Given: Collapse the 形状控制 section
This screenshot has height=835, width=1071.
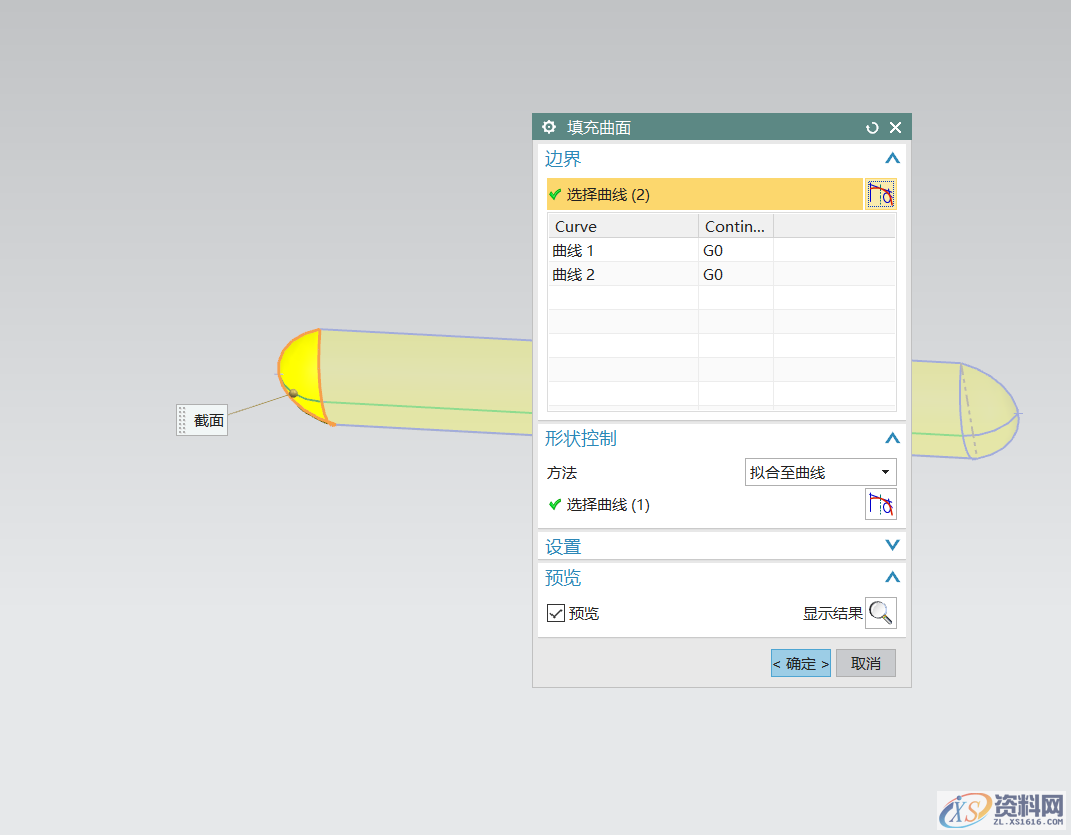Looking at the screenshot, I should pos(892,438).
